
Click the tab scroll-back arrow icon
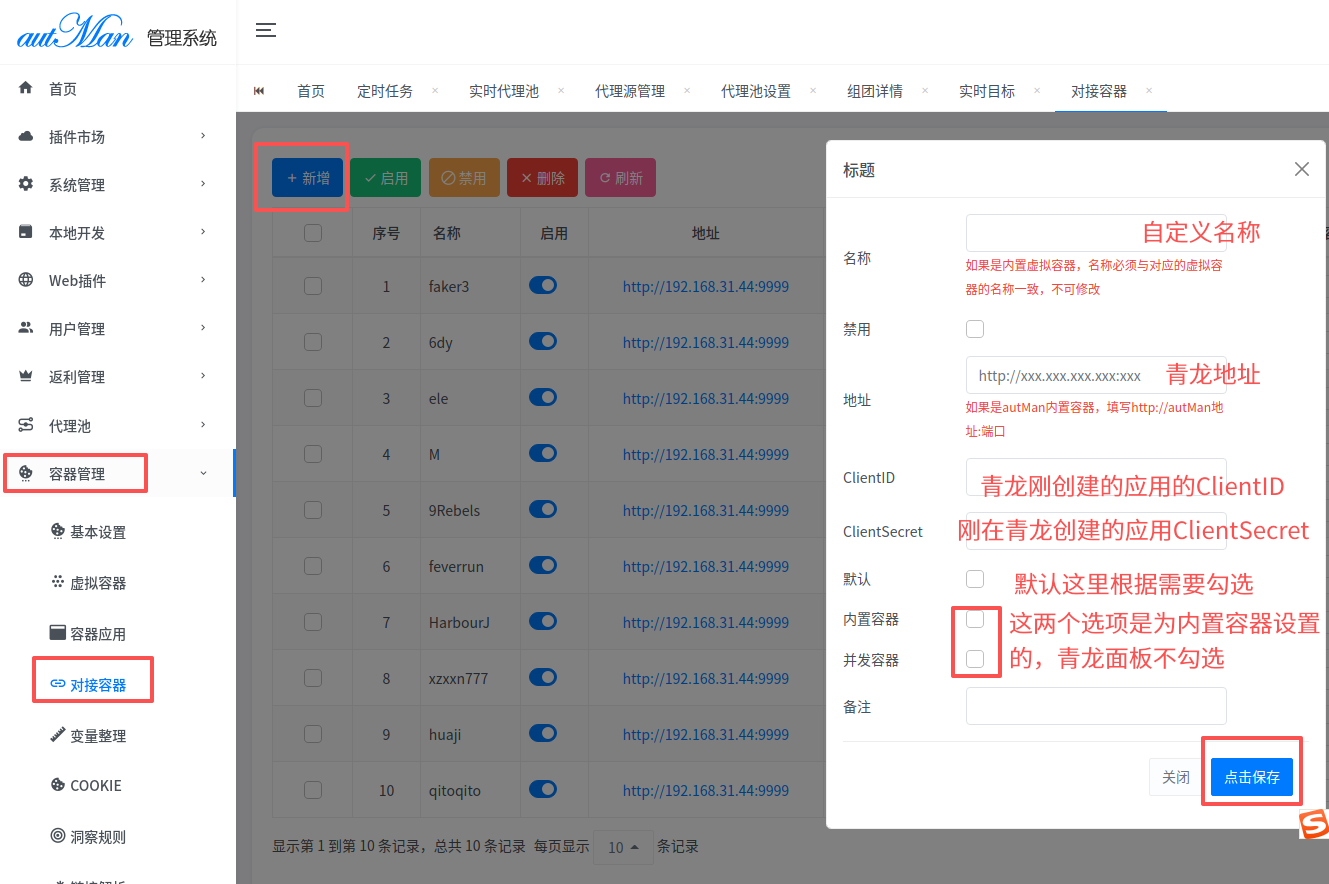259,91
